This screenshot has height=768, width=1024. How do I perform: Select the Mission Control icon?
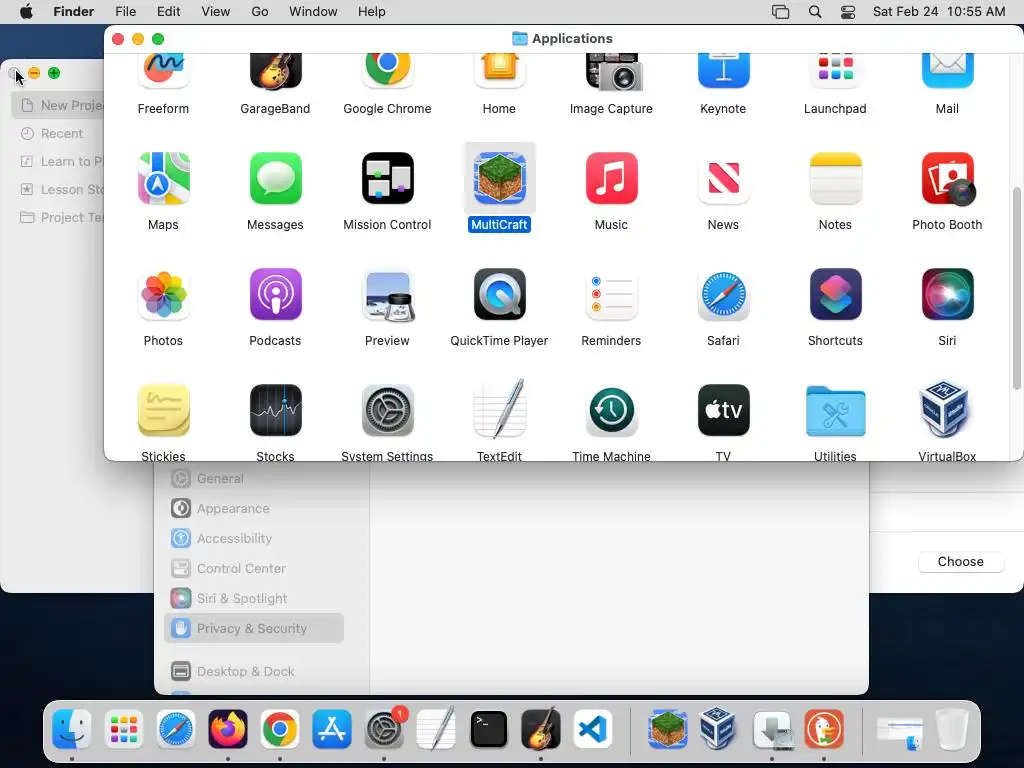click(388, 178)
